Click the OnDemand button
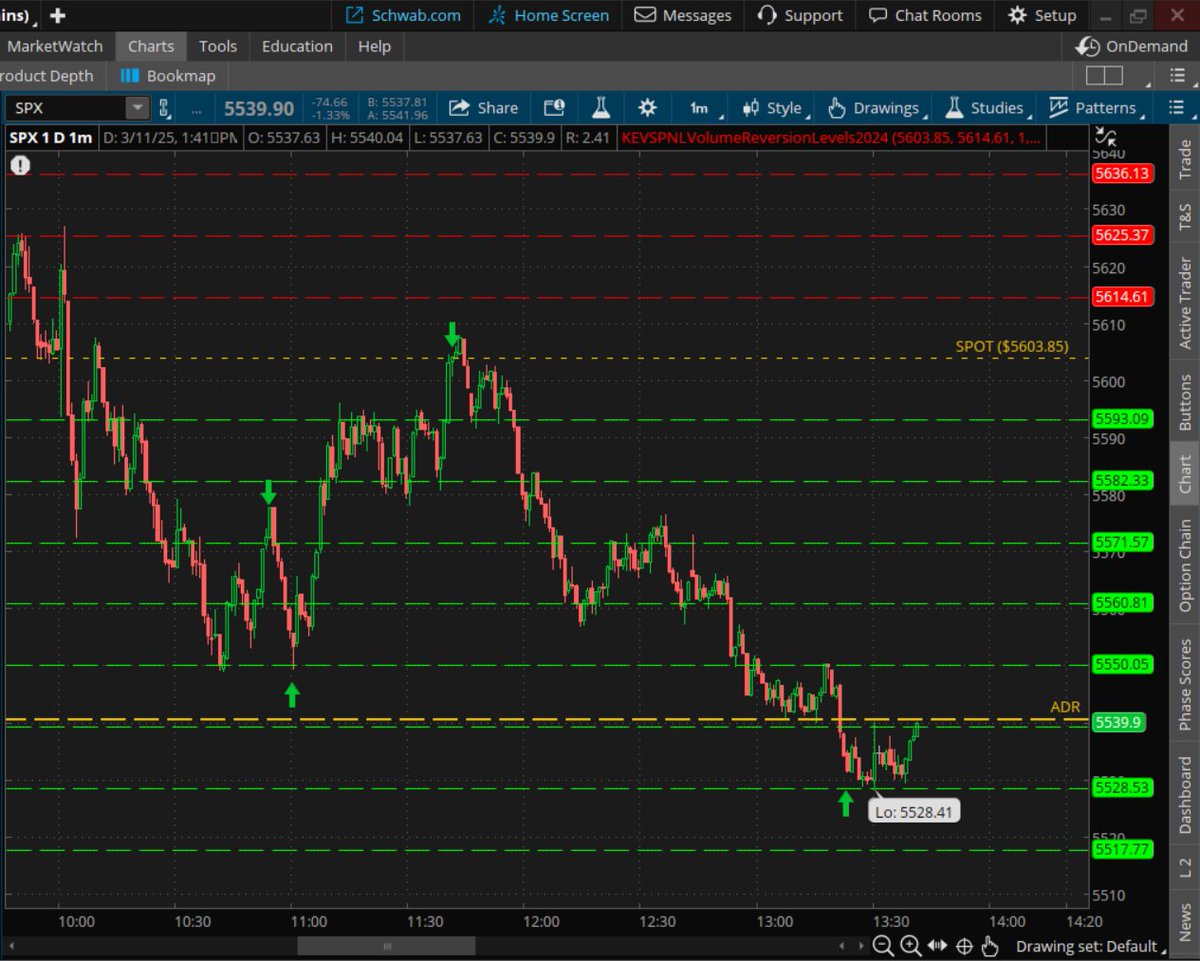The image size is (1200, 961). (1131, 46)
